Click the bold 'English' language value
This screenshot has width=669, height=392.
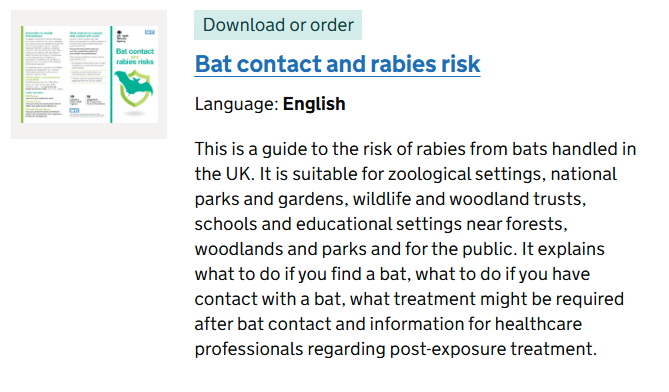pyautogui.click(x=314, y=104)
